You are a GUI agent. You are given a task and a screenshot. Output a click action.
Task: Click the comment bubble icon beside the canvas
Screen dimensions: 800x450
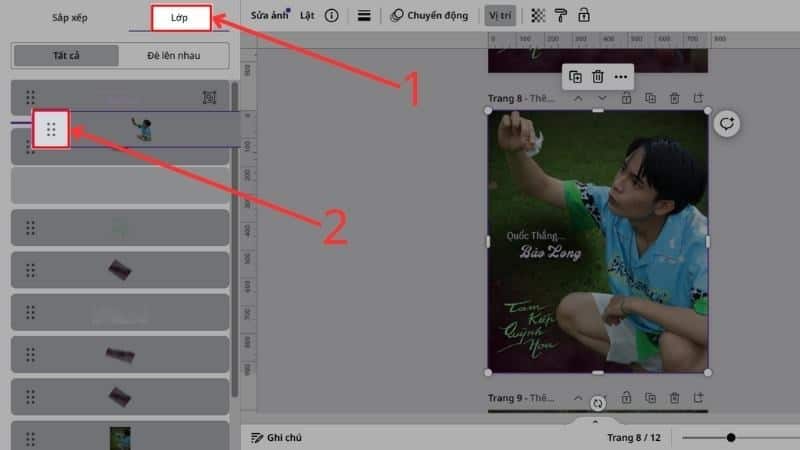coord(726,124)
